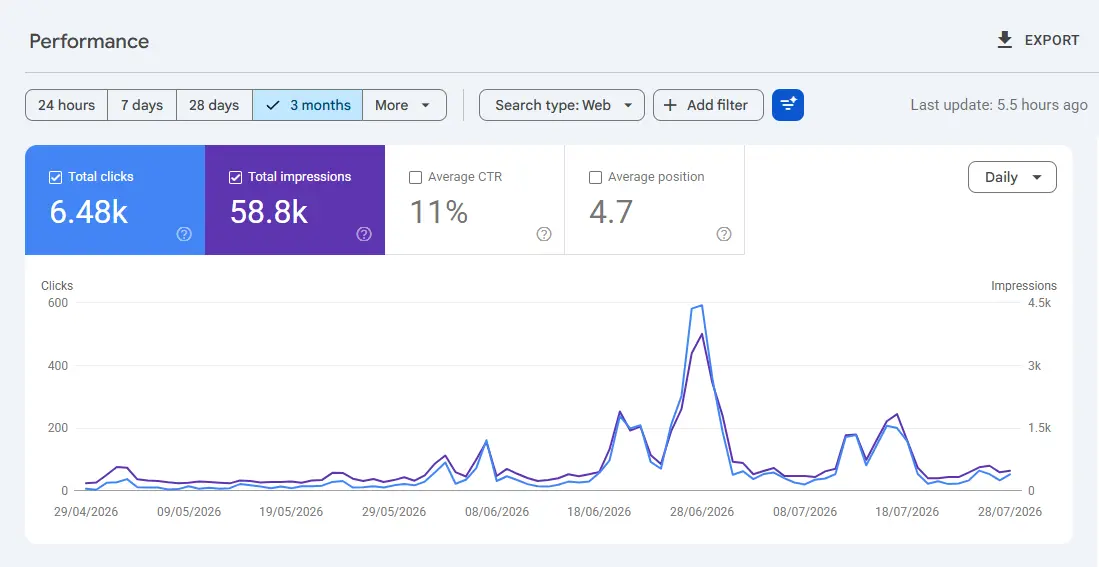Enable the Average CTR checkbox
The image size is (1099, 567).
pos(415,177)
